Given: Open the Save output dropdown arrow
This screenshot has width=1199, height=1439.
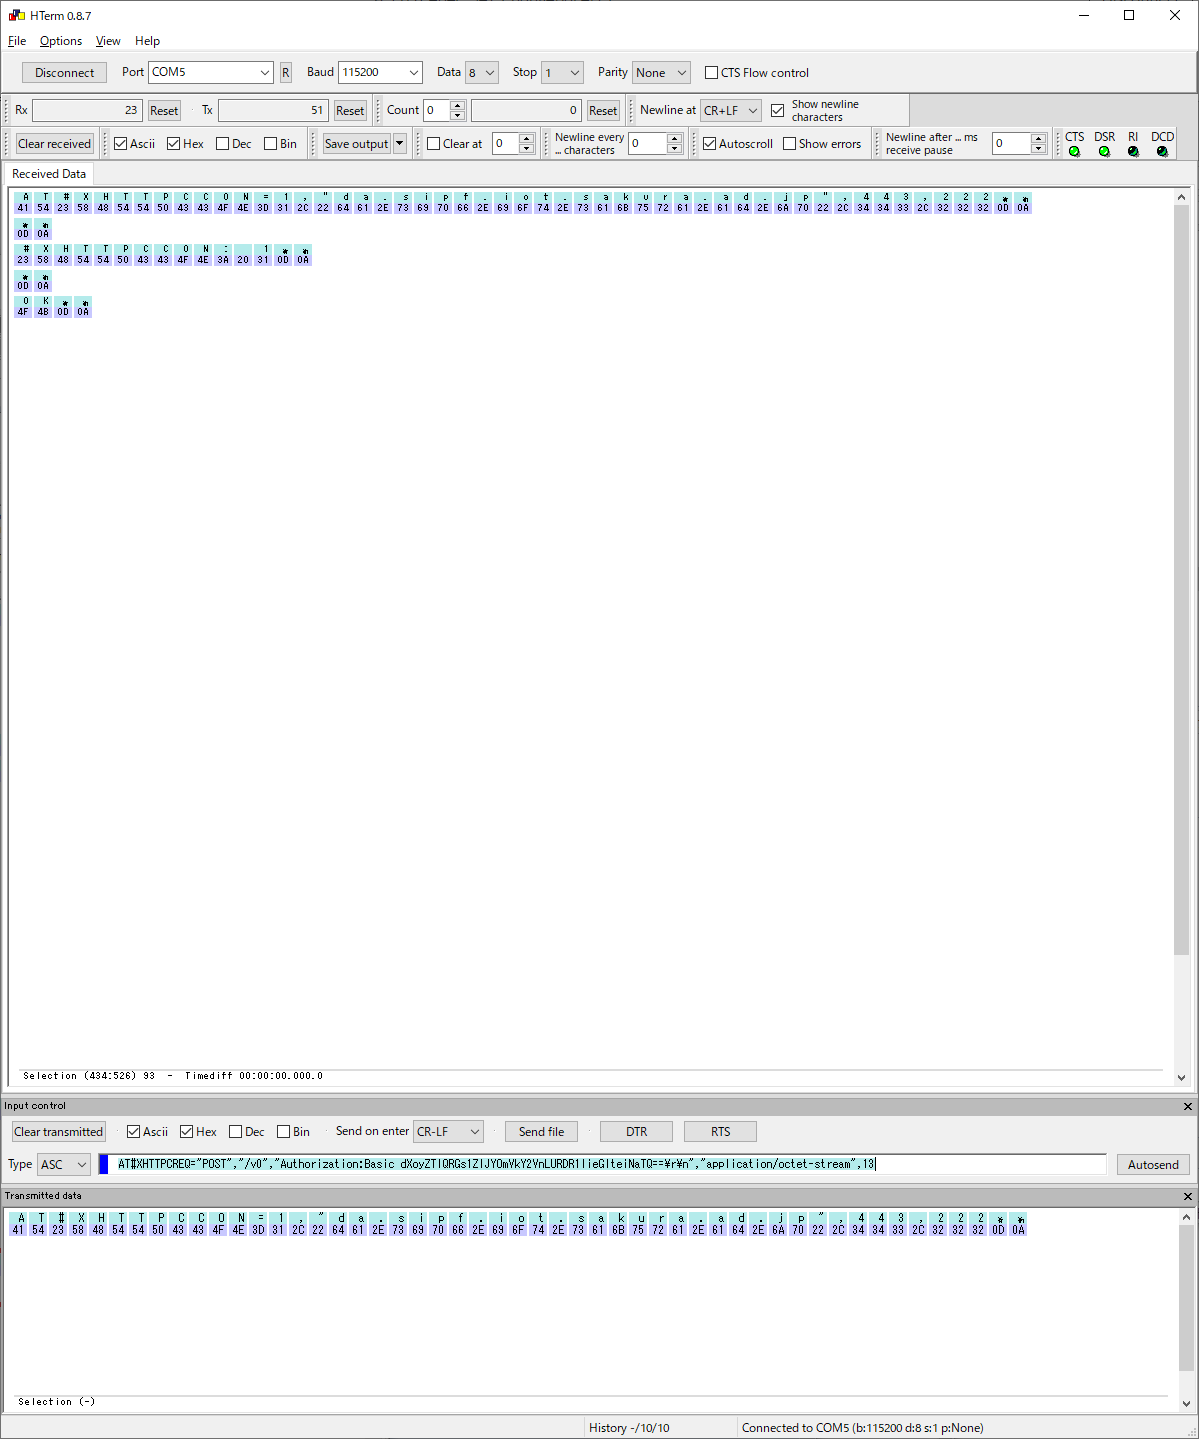Looking at the screenshot, I should tap(400, 144).
